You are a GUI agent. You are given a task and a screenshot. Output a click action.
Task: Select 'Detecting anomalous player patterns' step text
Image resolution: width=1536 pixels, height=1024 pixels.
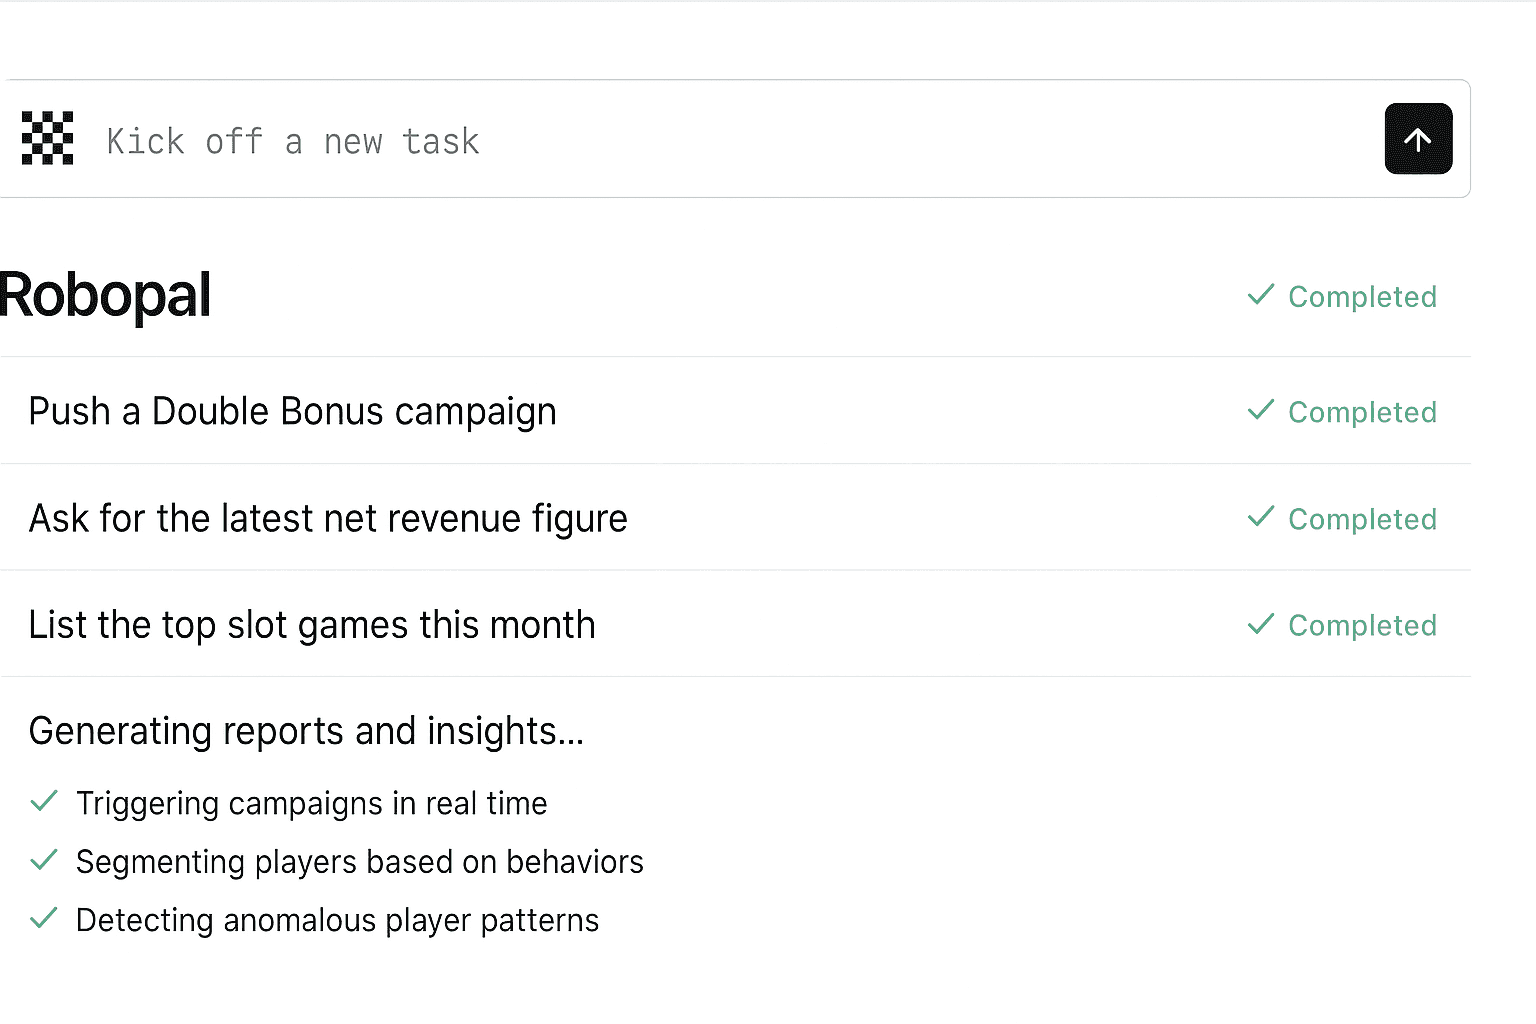pyautogui.click(x=337, y=920)
